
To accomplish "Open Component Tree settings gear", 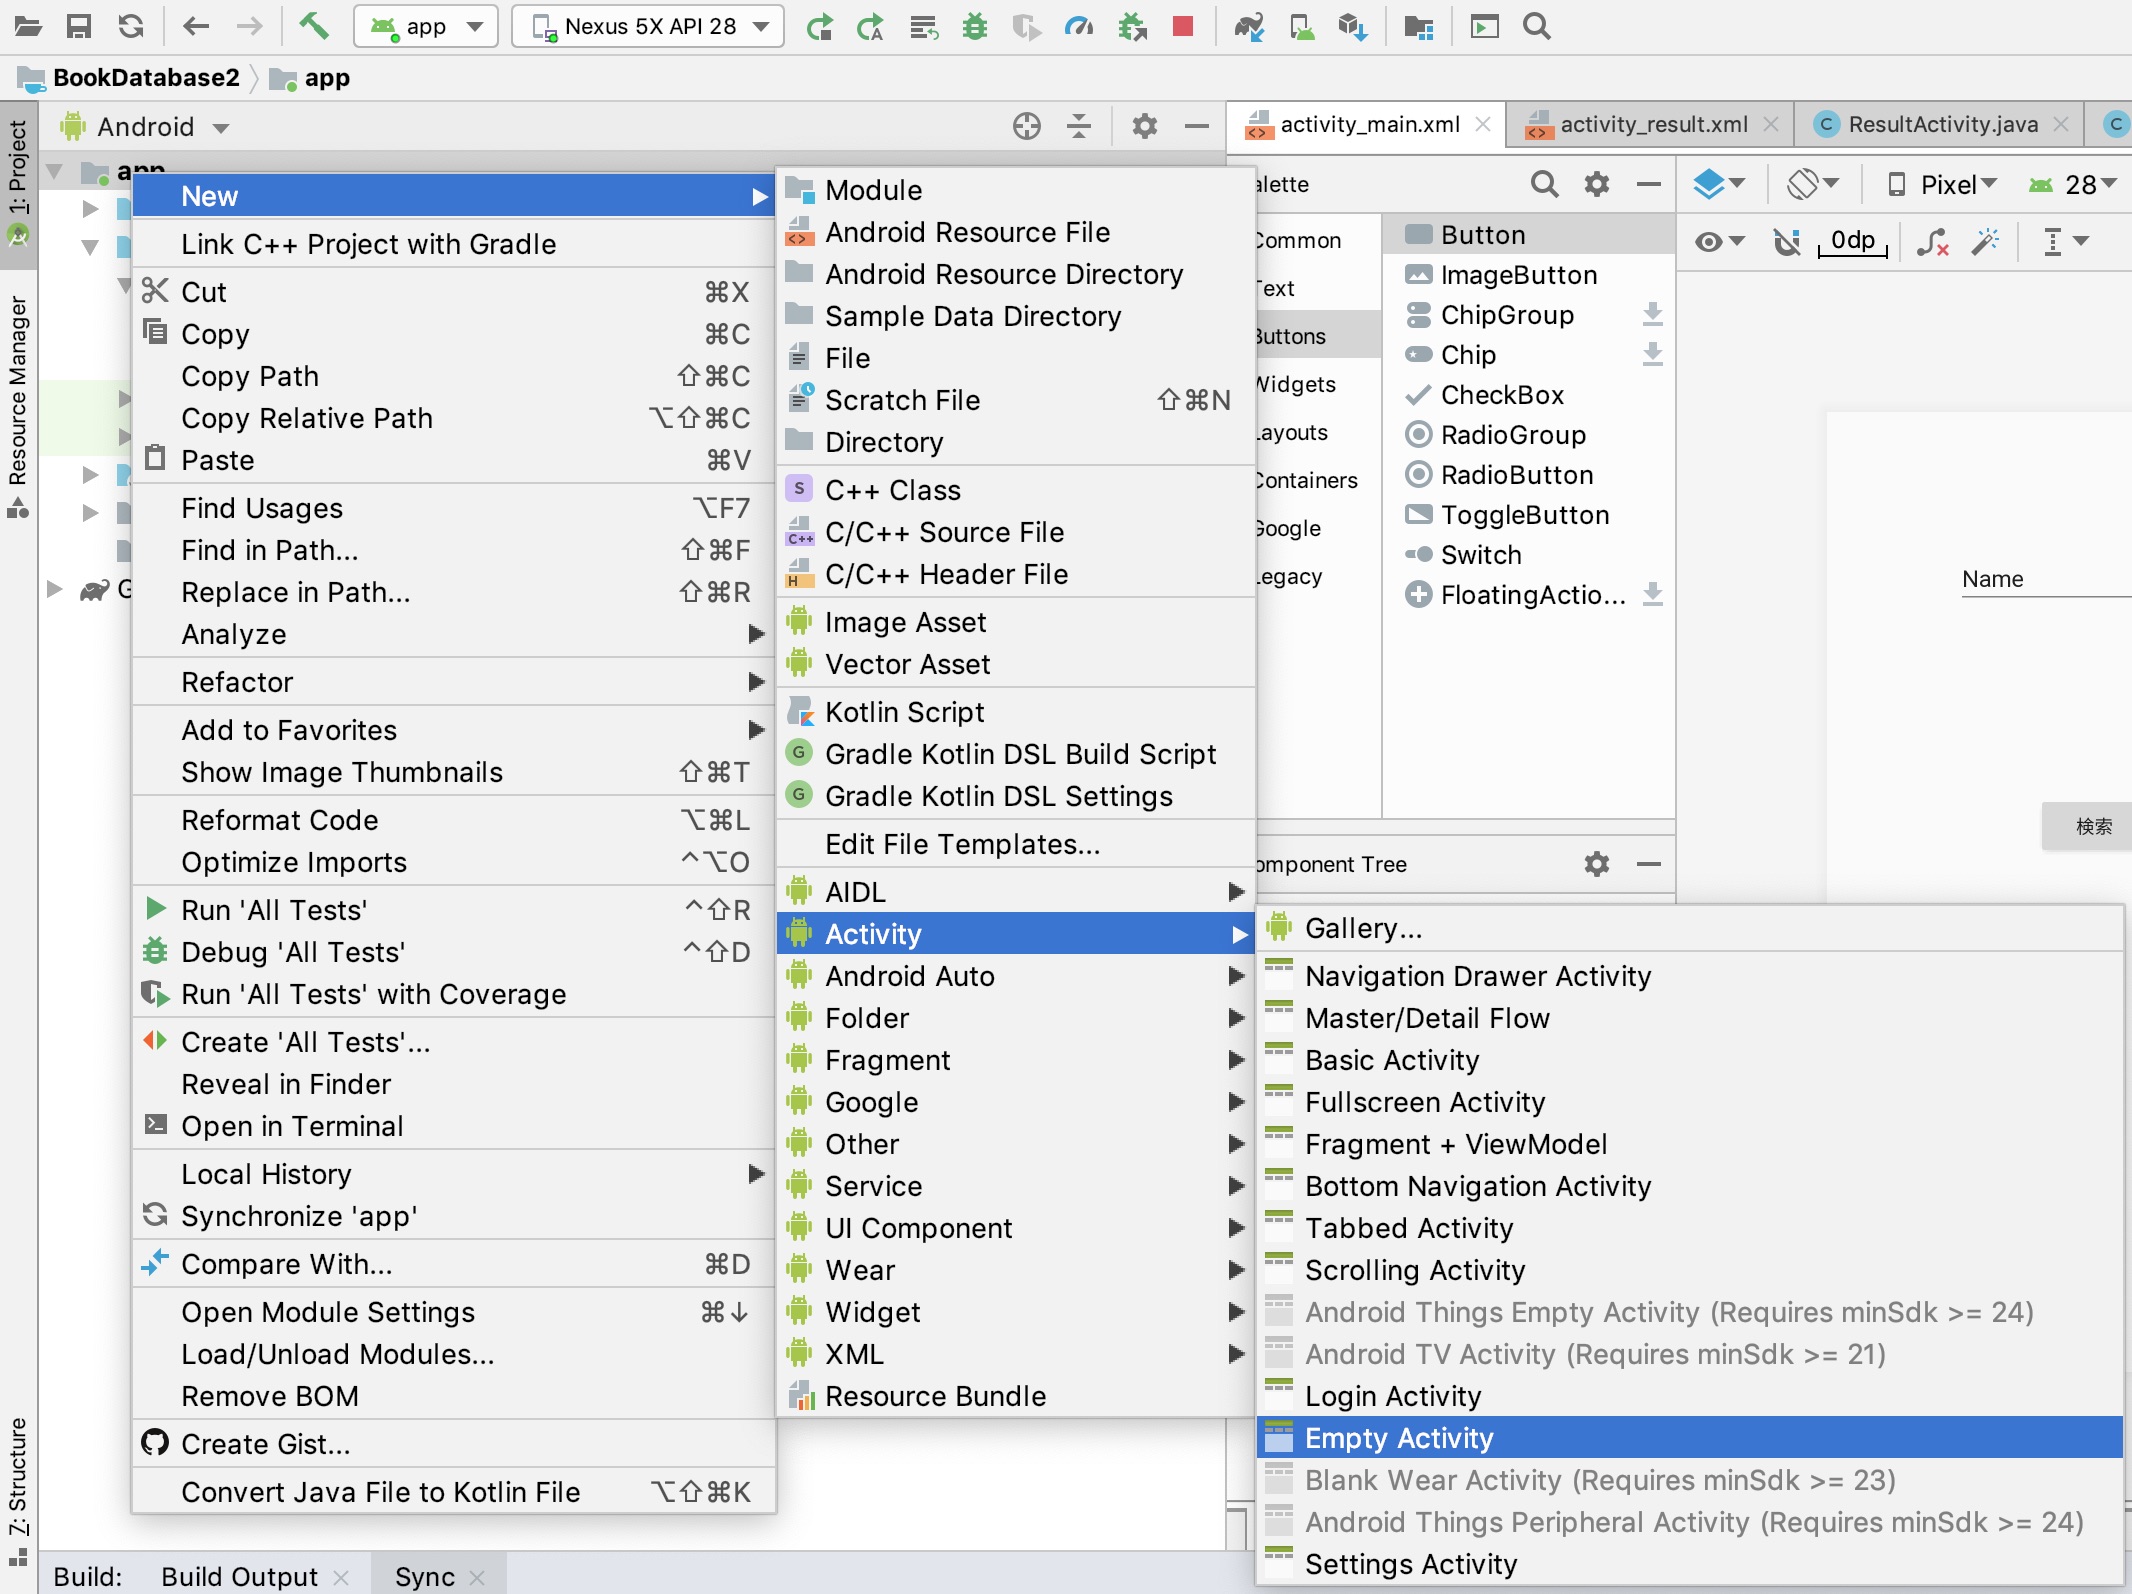I will coord(1597,864).
